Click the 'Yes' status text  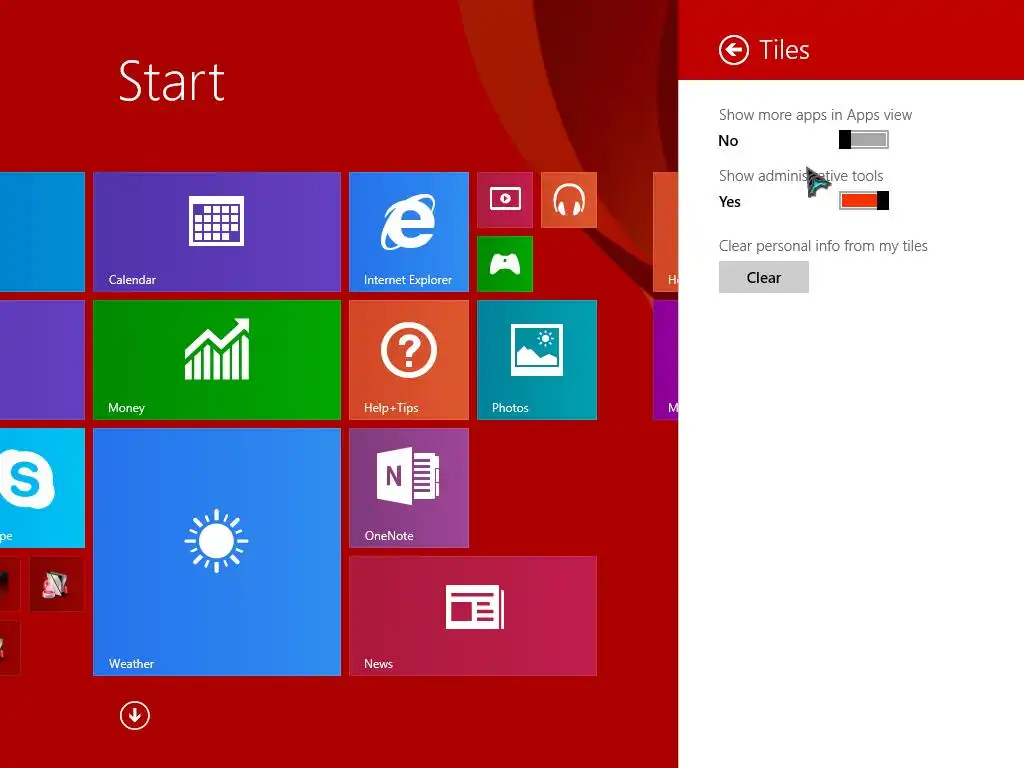(729, 202)
